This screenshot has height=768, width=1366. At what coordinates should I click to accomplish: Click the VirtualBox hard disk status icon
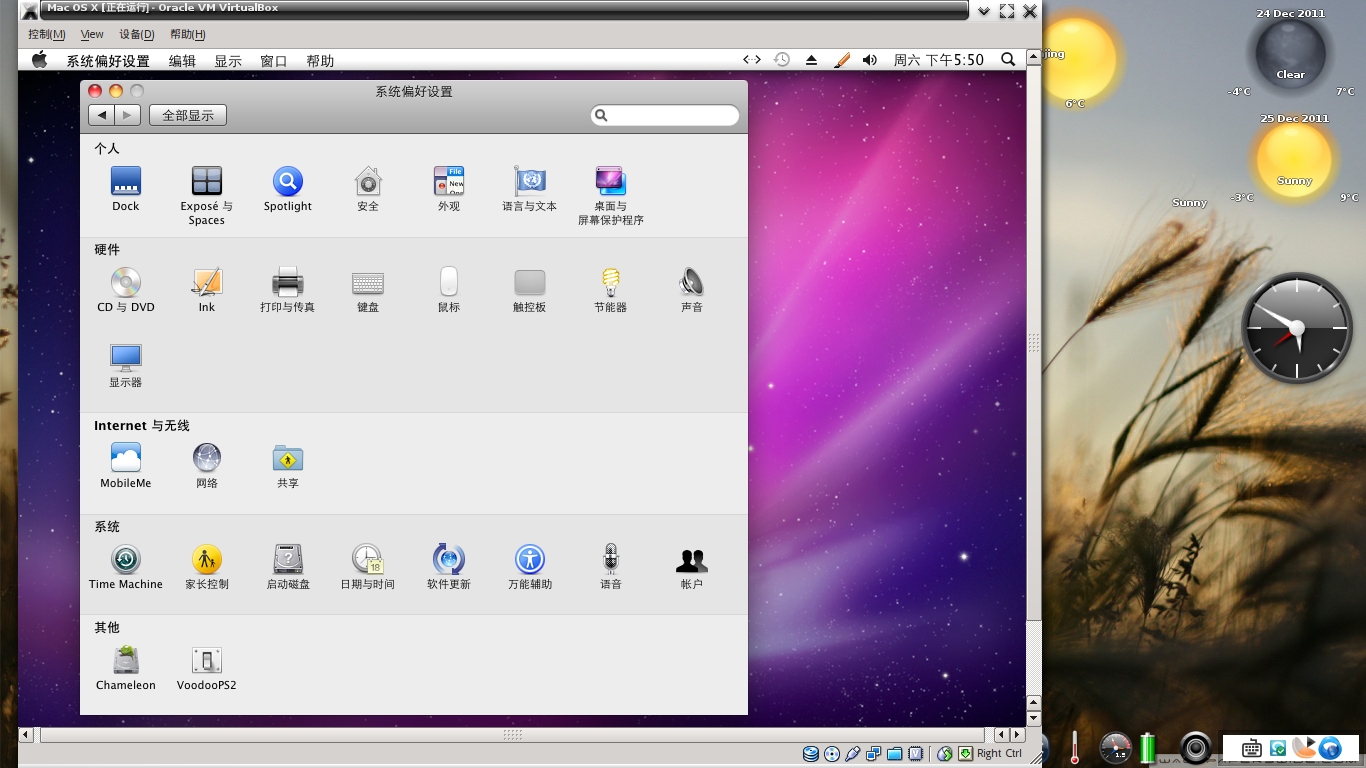[x=811, y=753]
